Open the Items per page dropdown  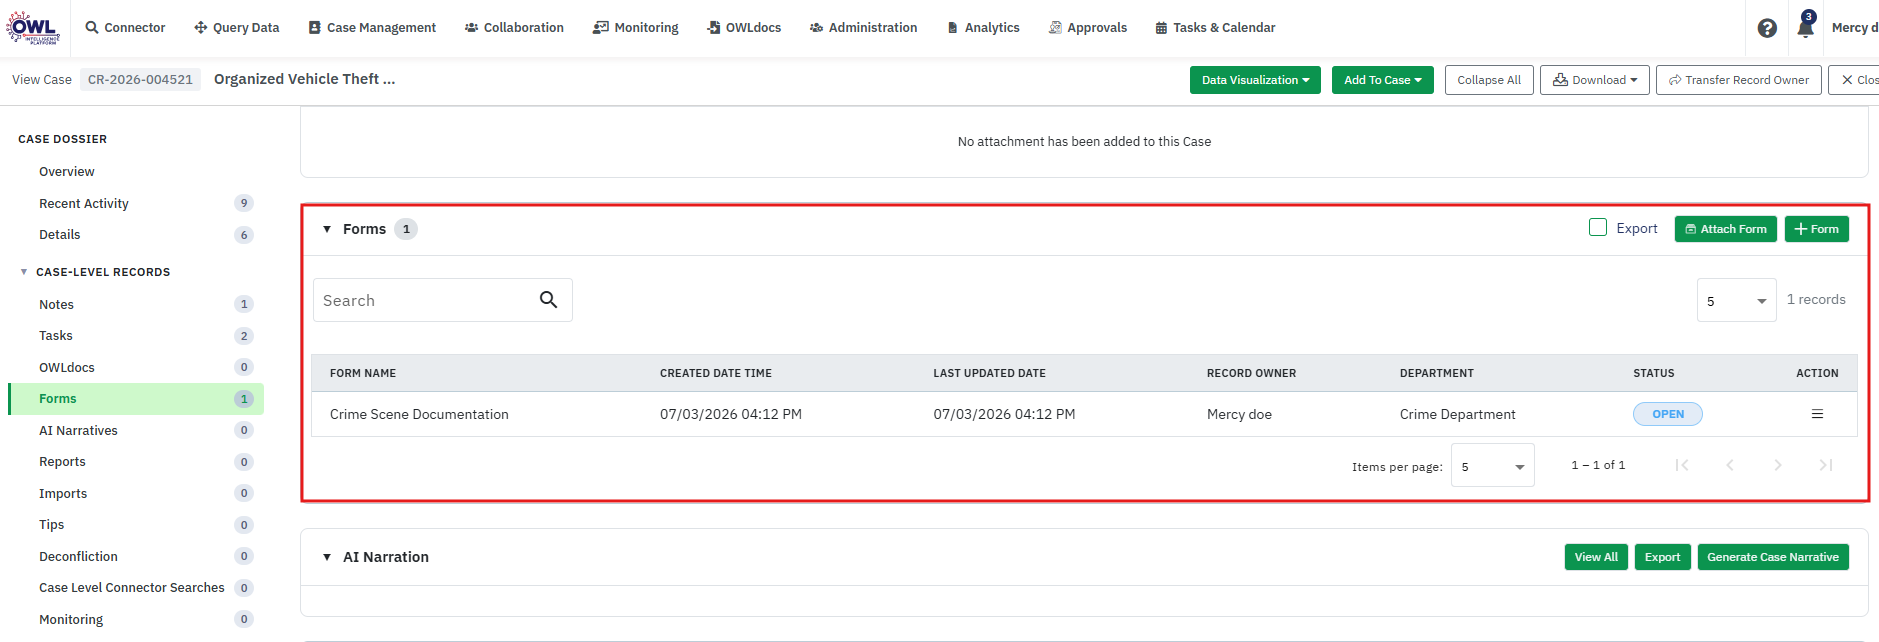[1492, 465]
